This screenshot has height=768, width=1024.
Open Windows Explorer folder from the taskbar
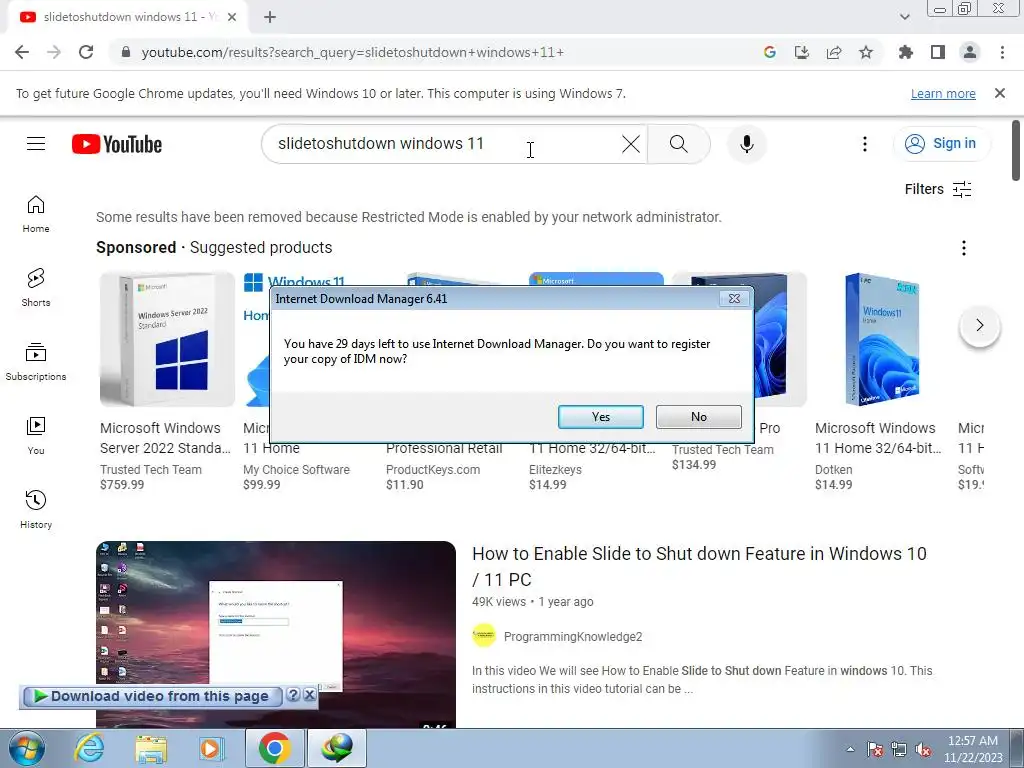click(x=151, y=748)
